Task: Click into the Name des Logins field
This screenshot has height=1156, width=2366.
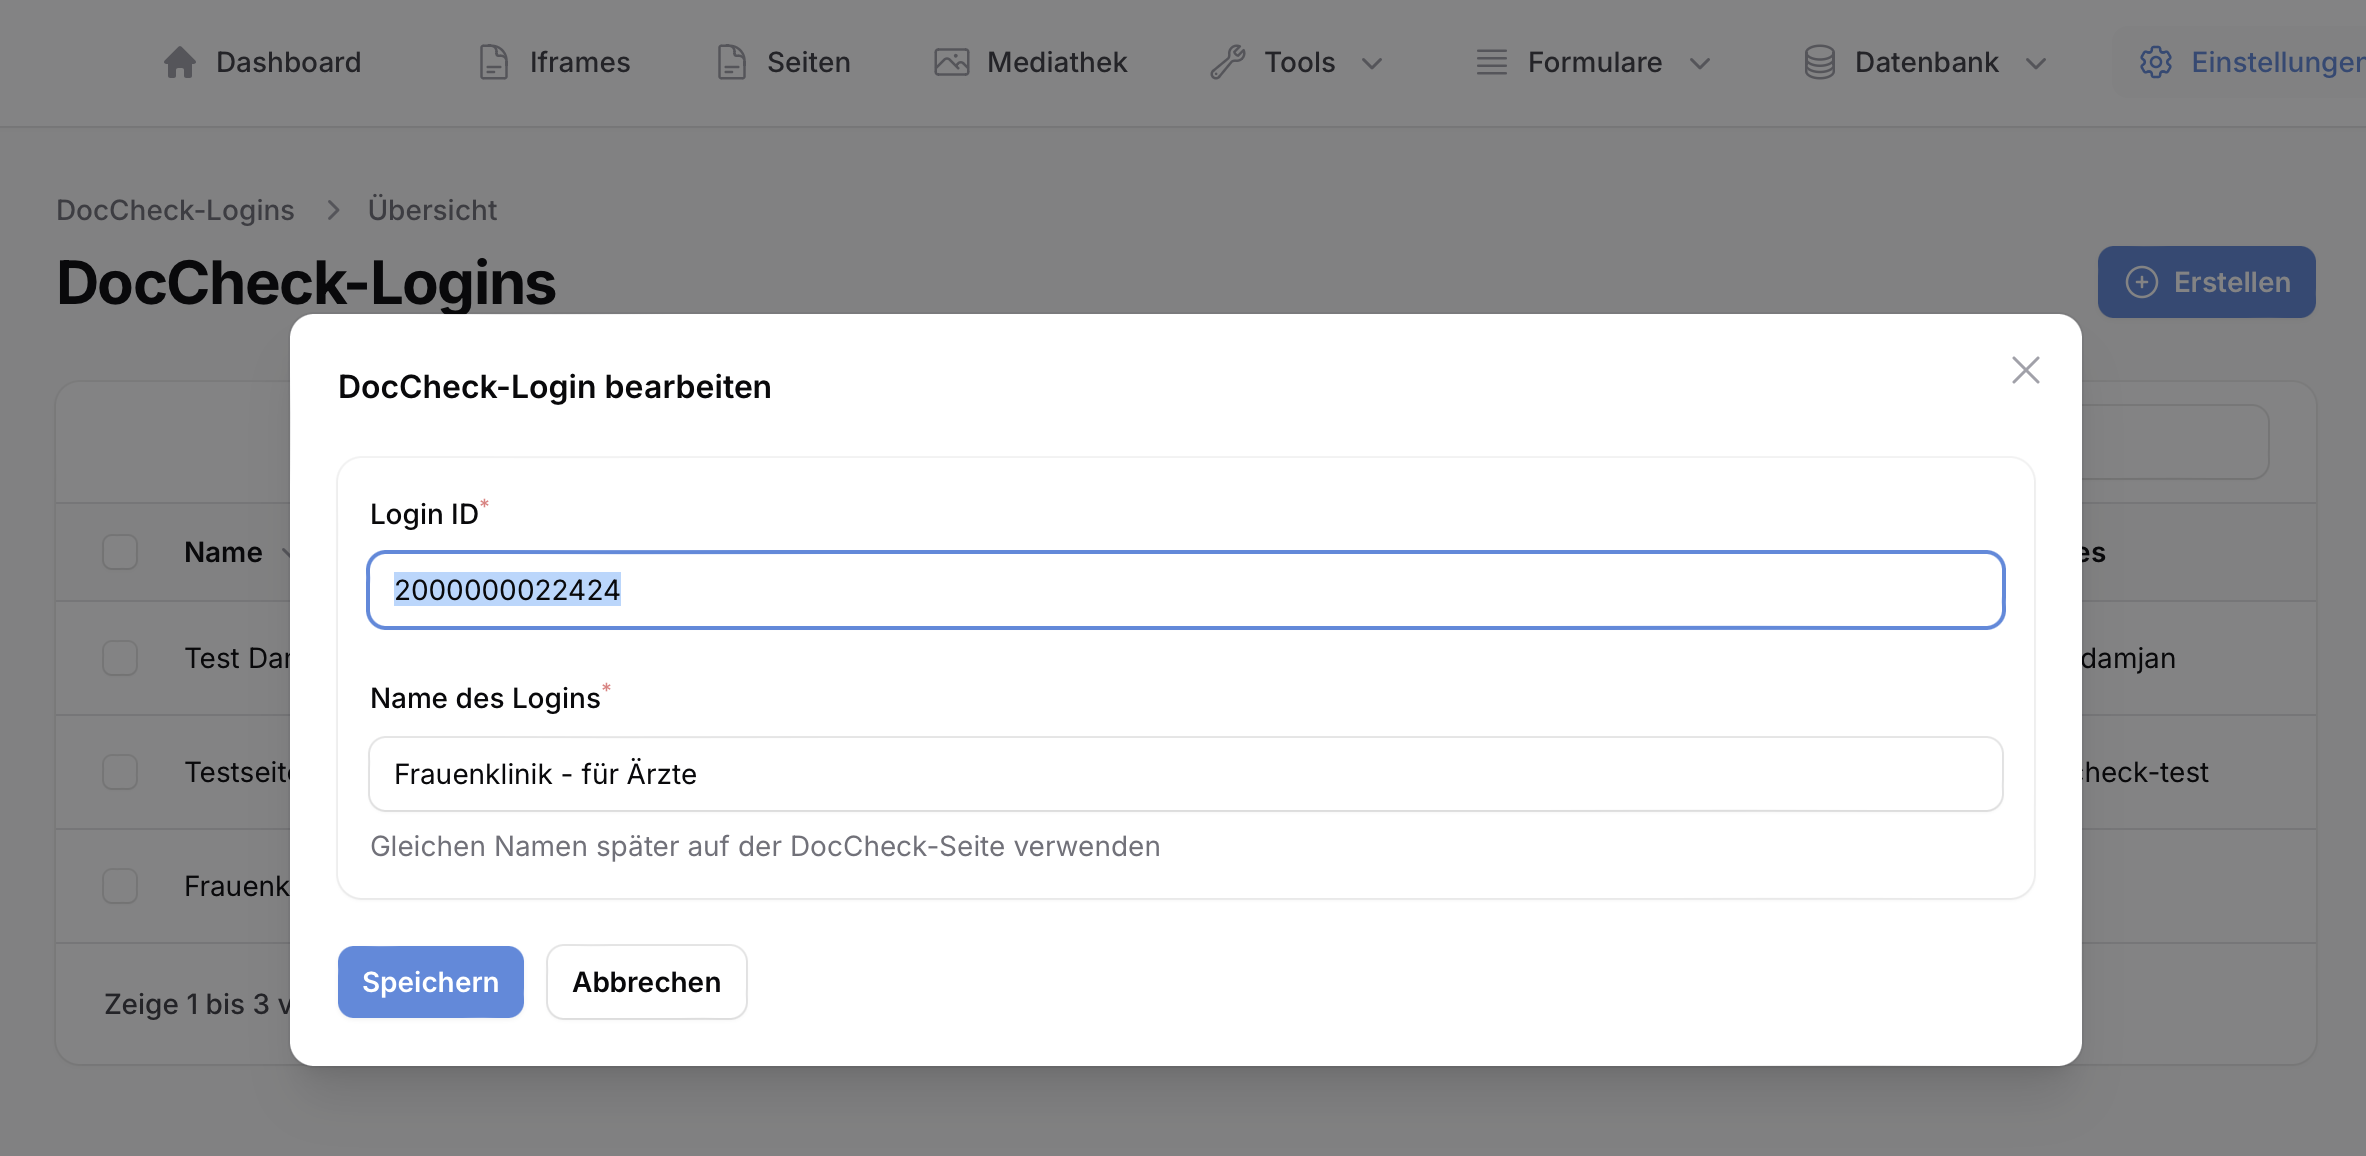Action: tap(1186, 774)
